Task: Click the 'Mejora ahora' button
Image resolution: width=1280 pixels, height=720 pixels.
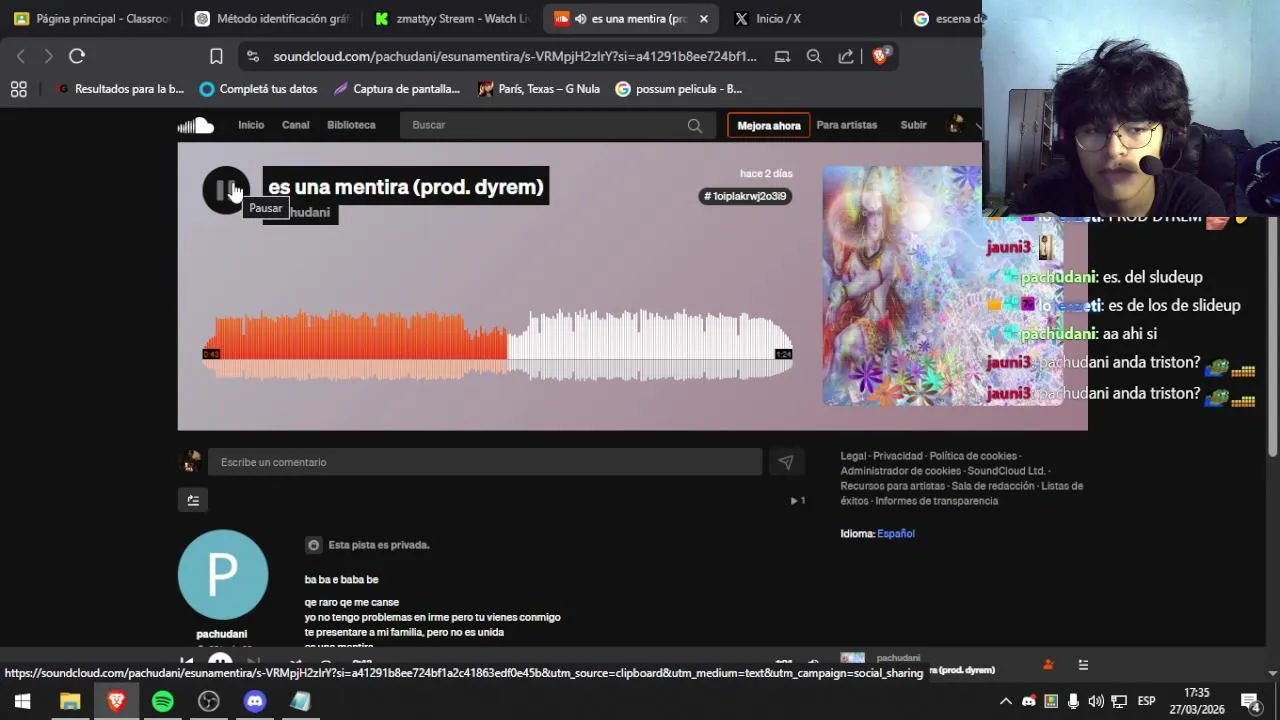Action: (769, 125)
